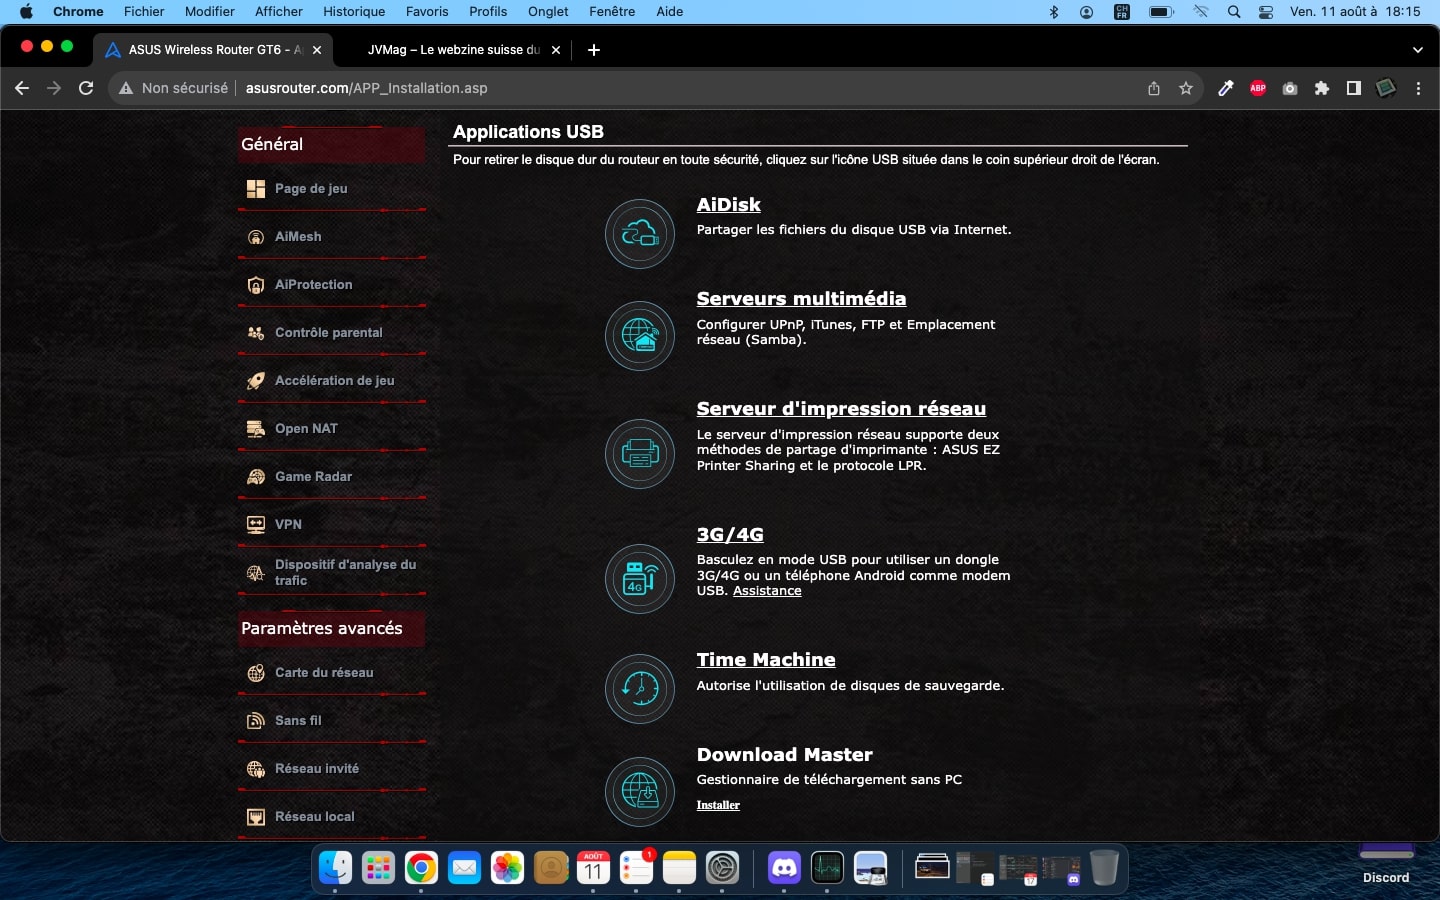Open Game Radar page
The height and width of the screenshot is (900, 1440).
332,476
